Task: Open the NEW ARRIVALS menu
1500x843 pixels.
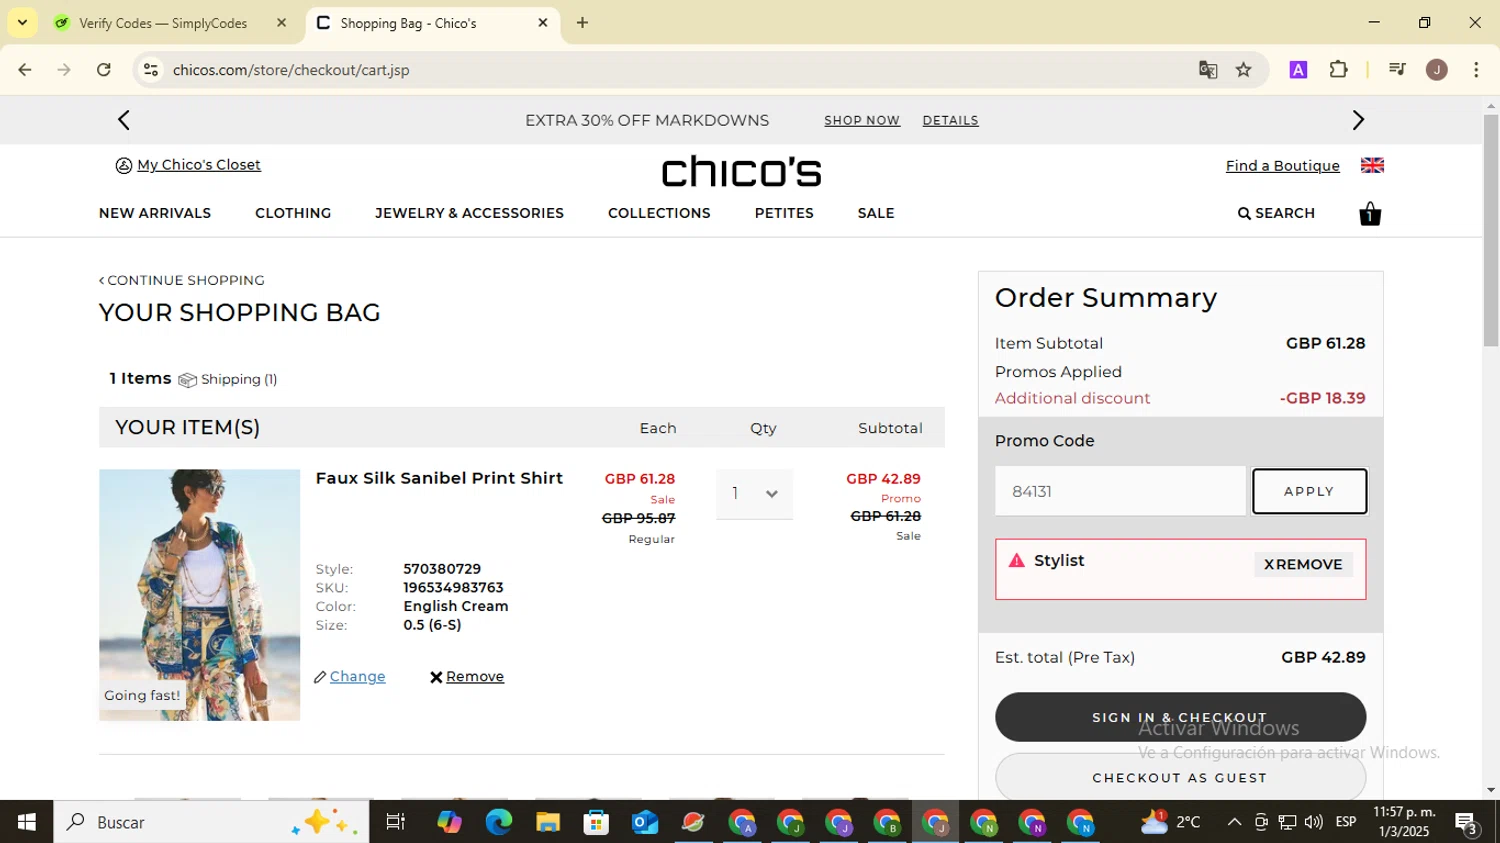Action: coord(155,213)
